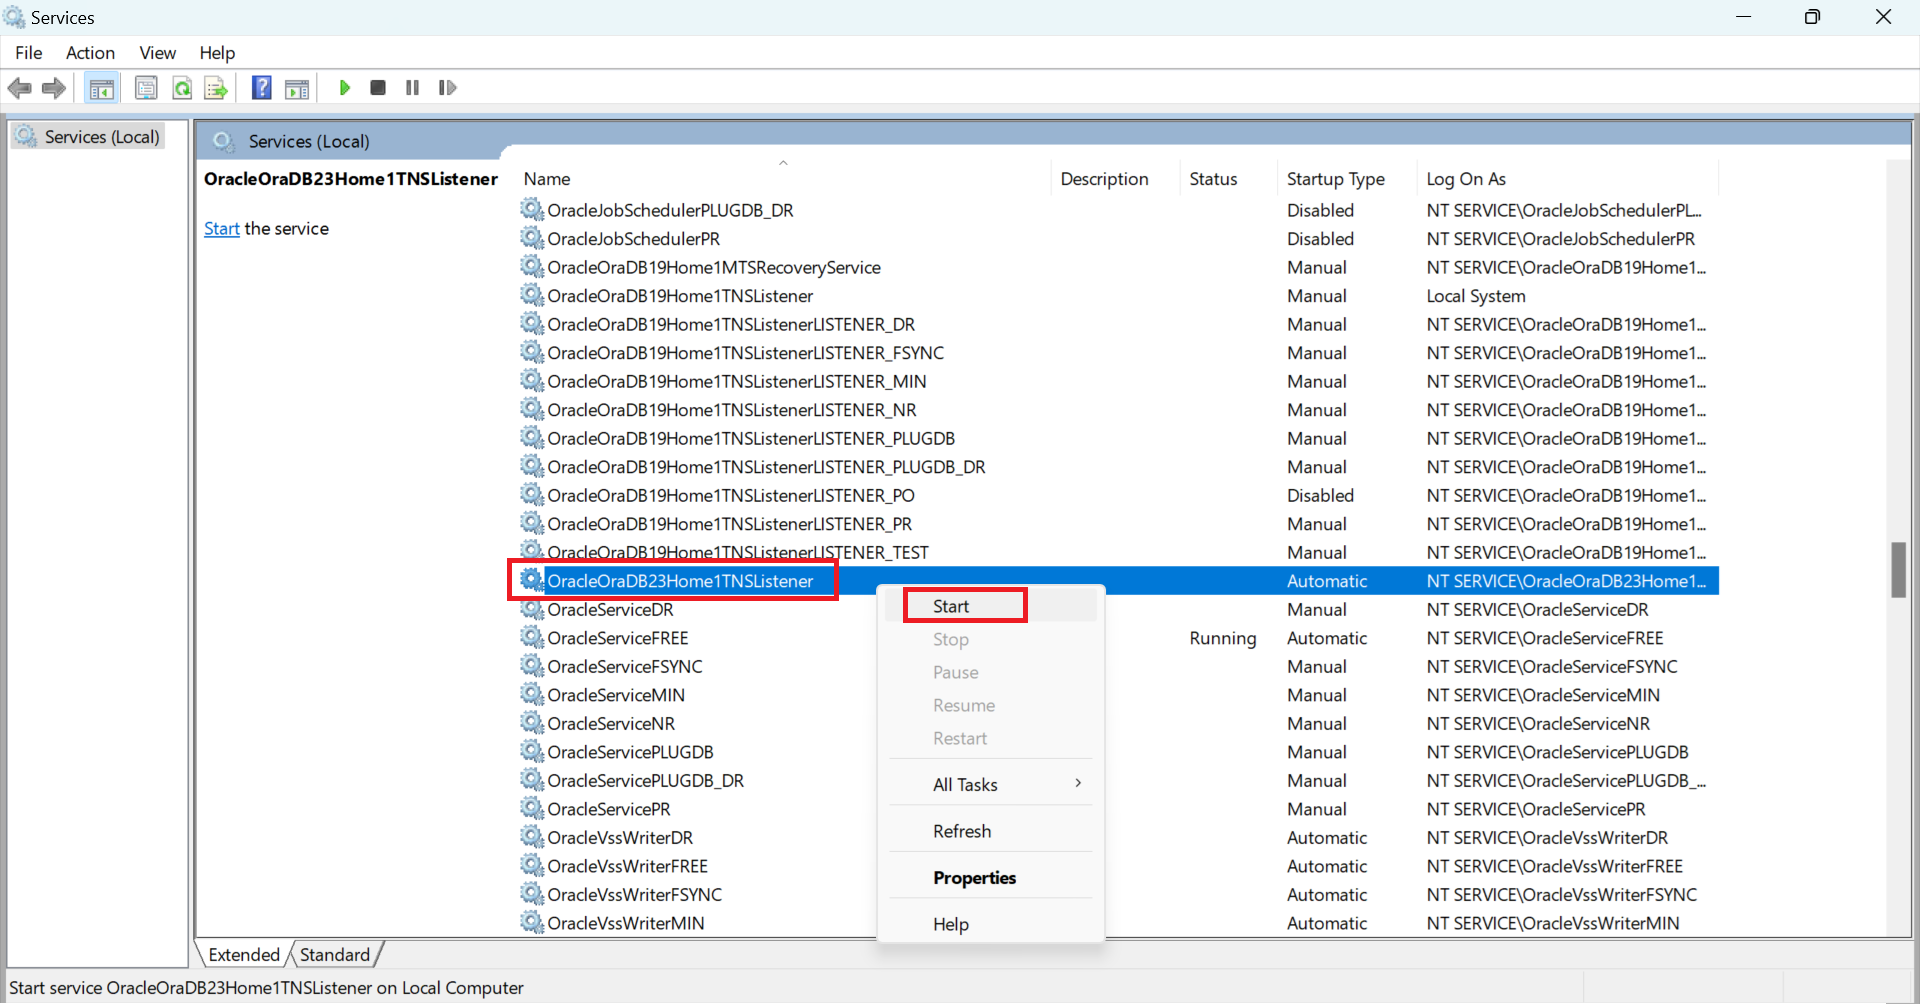
Task: Click gear icon of OracleOraDB19Home1TNSListener row
Action: [532, 295]
